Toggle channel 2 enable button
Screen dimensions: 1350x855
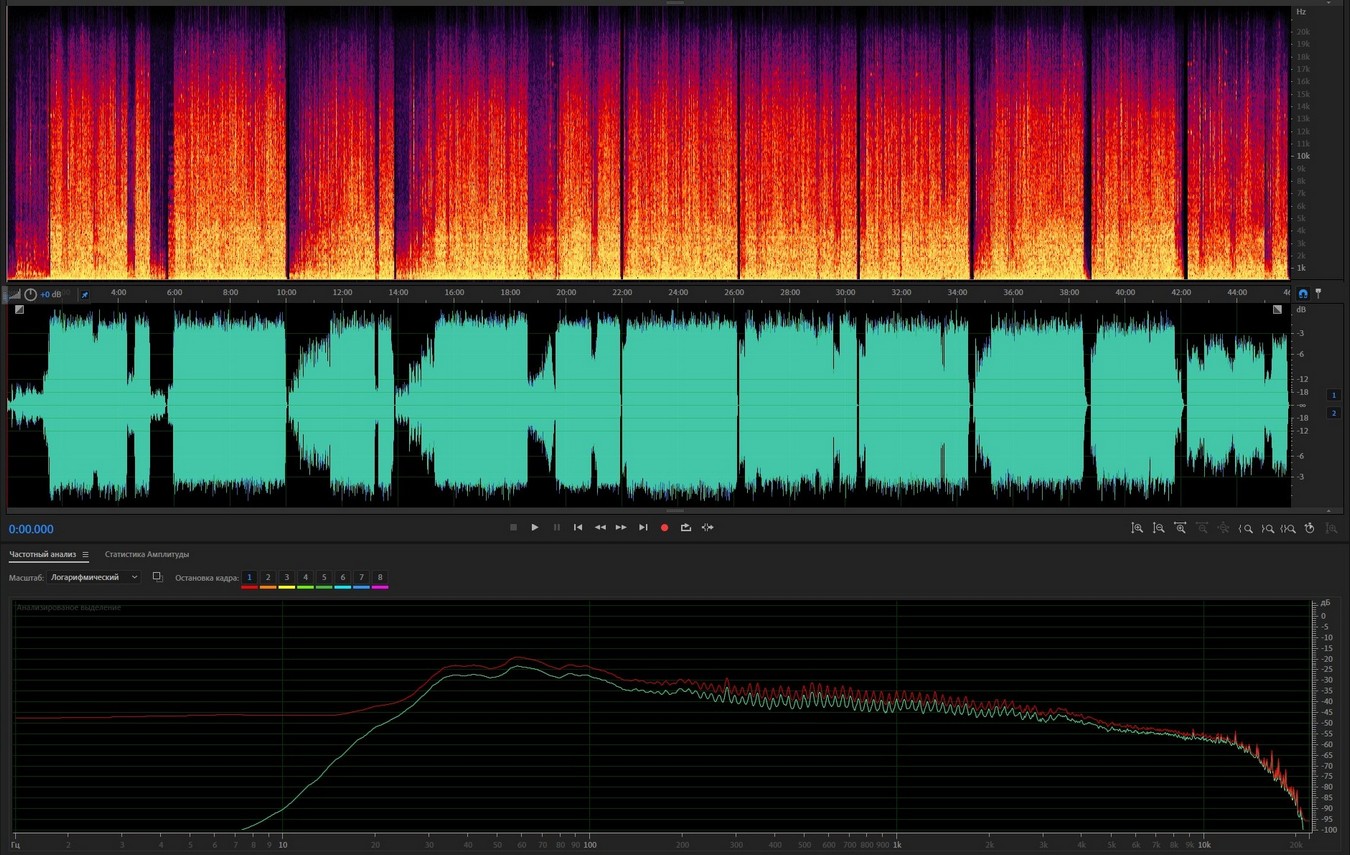point(1333,413)
